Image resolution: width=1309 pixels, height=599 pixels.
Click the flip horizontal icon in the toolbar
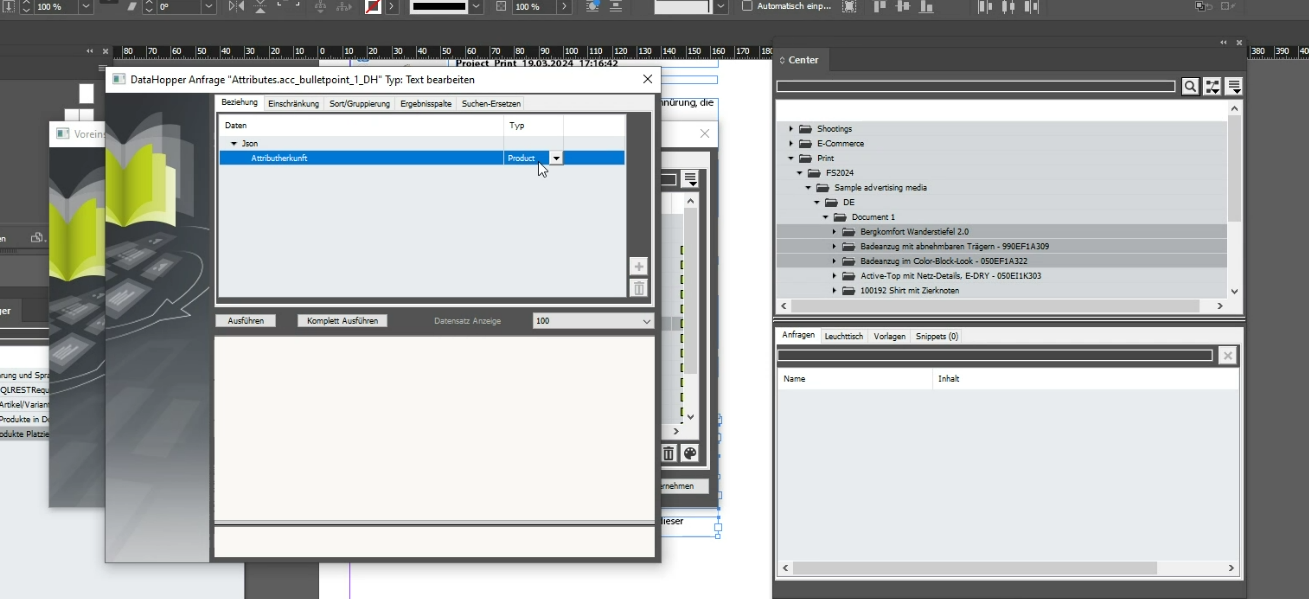237,7
